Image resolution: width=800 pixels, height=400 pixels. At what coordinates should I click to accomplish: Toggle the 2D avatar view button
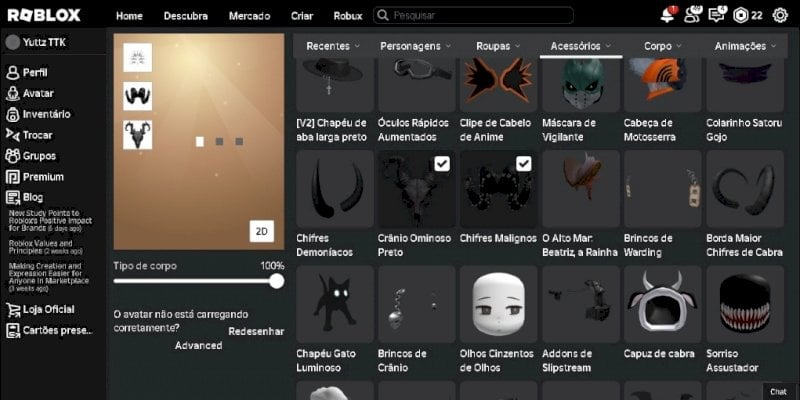[262, 232]
